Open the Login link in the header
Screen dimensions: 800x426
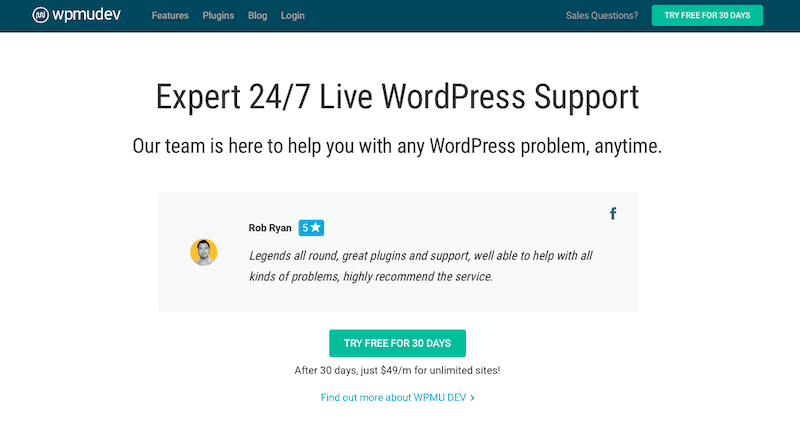pyautogui.click(x=292, y=16)
